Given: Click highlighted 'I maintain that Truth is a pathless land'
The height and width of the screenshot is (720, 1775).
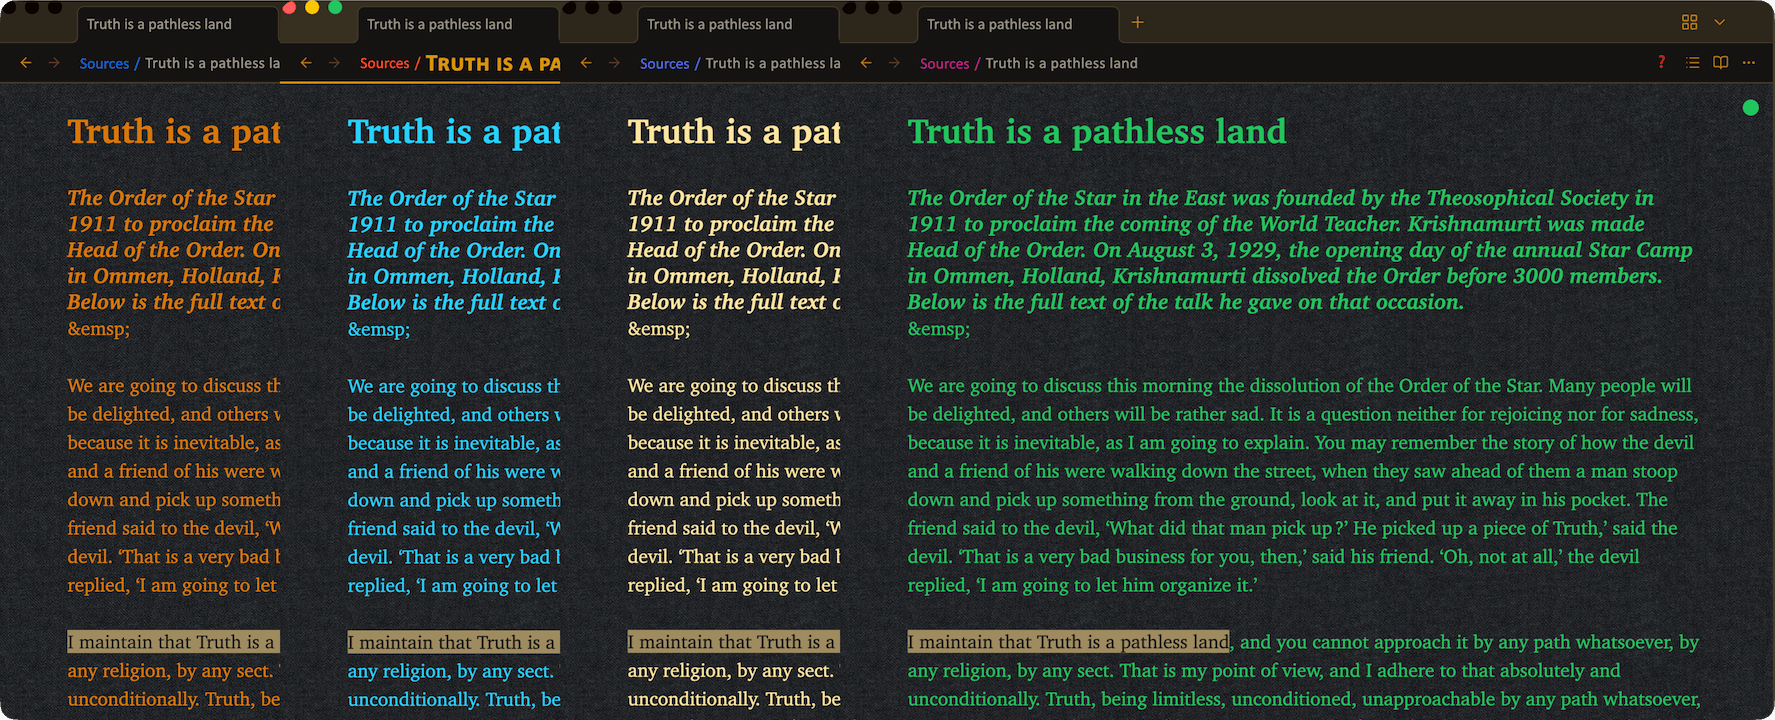Looking at the screenshot, I should (x=1068, y=642).
